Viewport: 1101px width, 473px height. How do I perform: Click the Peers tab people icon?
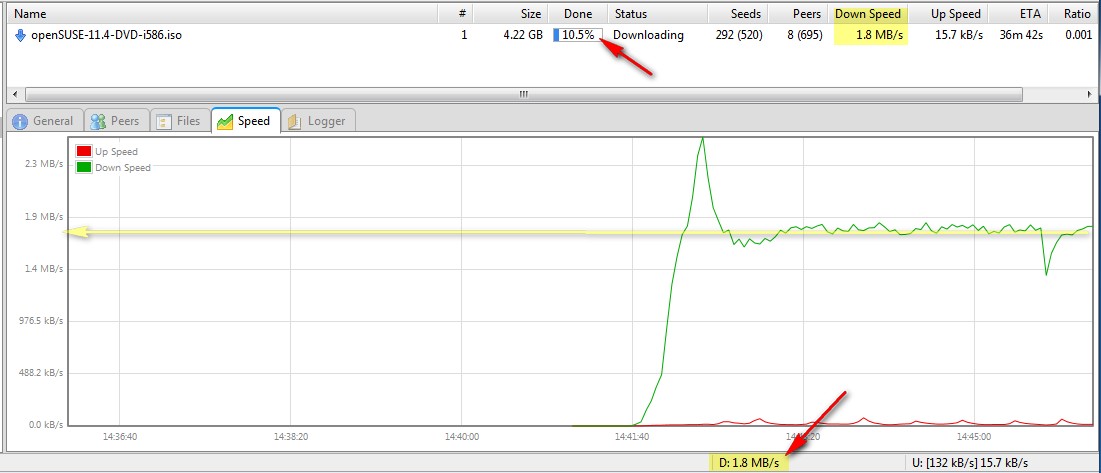98,121
